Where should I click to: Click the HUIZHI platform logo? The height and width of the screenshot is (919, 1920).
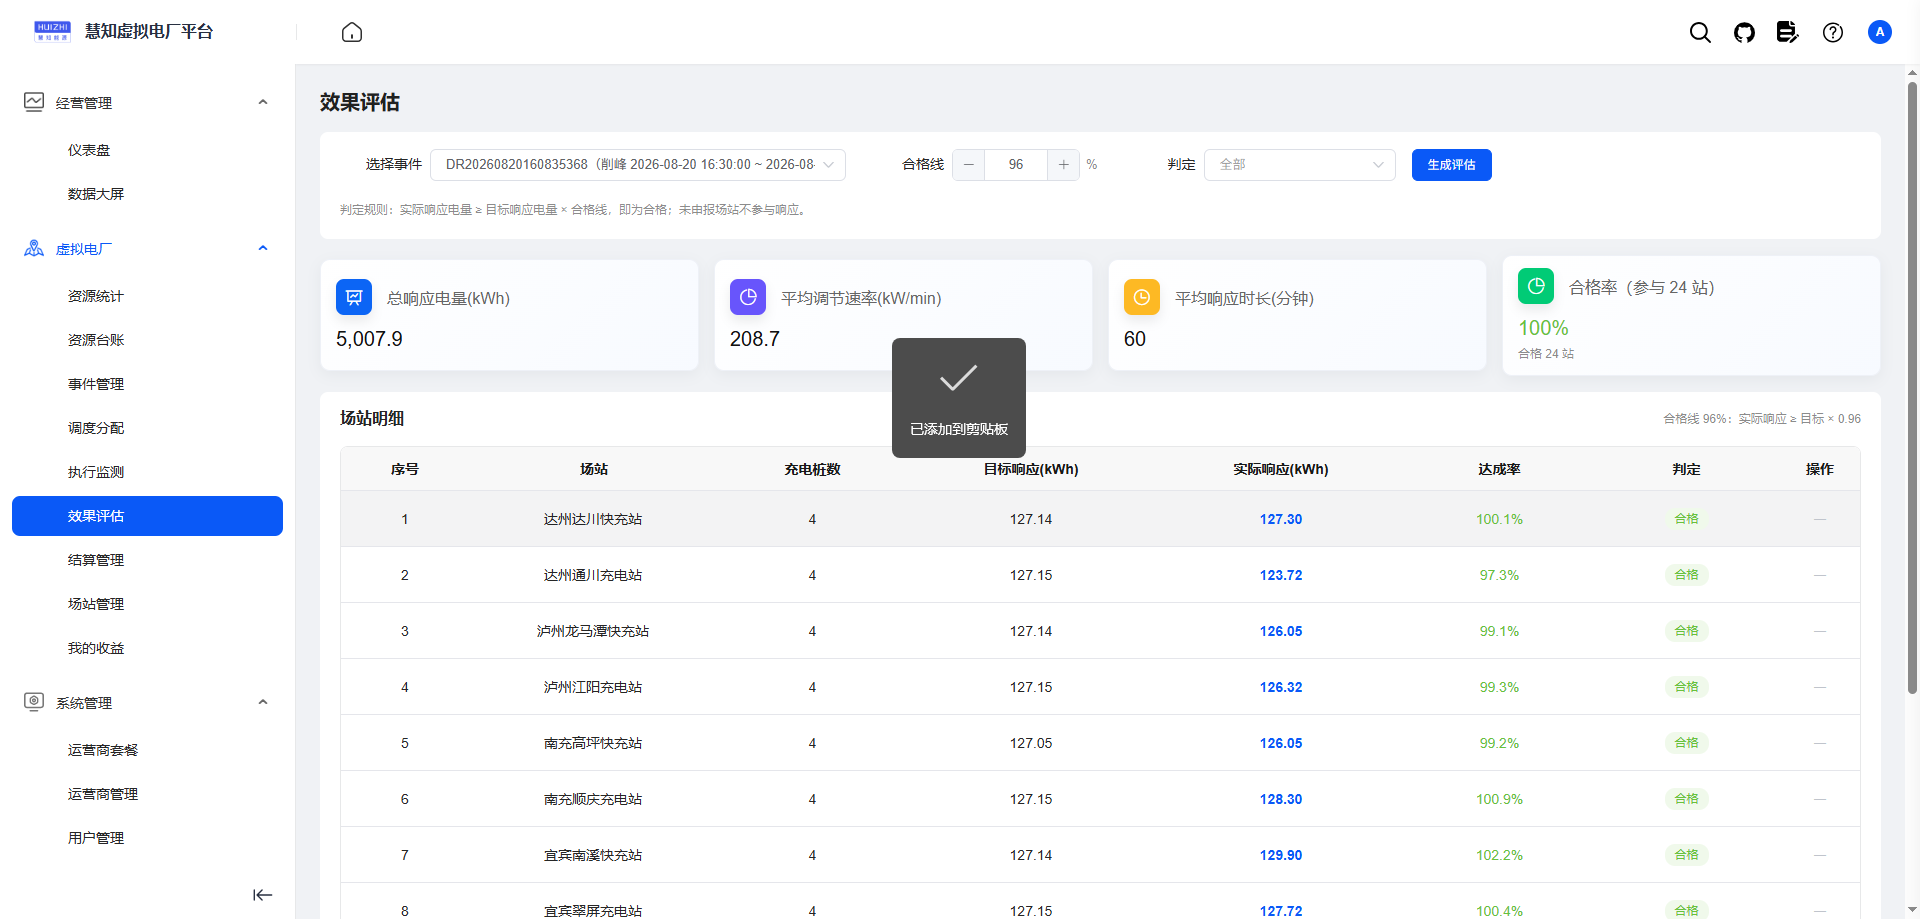[x=52, y=31]
